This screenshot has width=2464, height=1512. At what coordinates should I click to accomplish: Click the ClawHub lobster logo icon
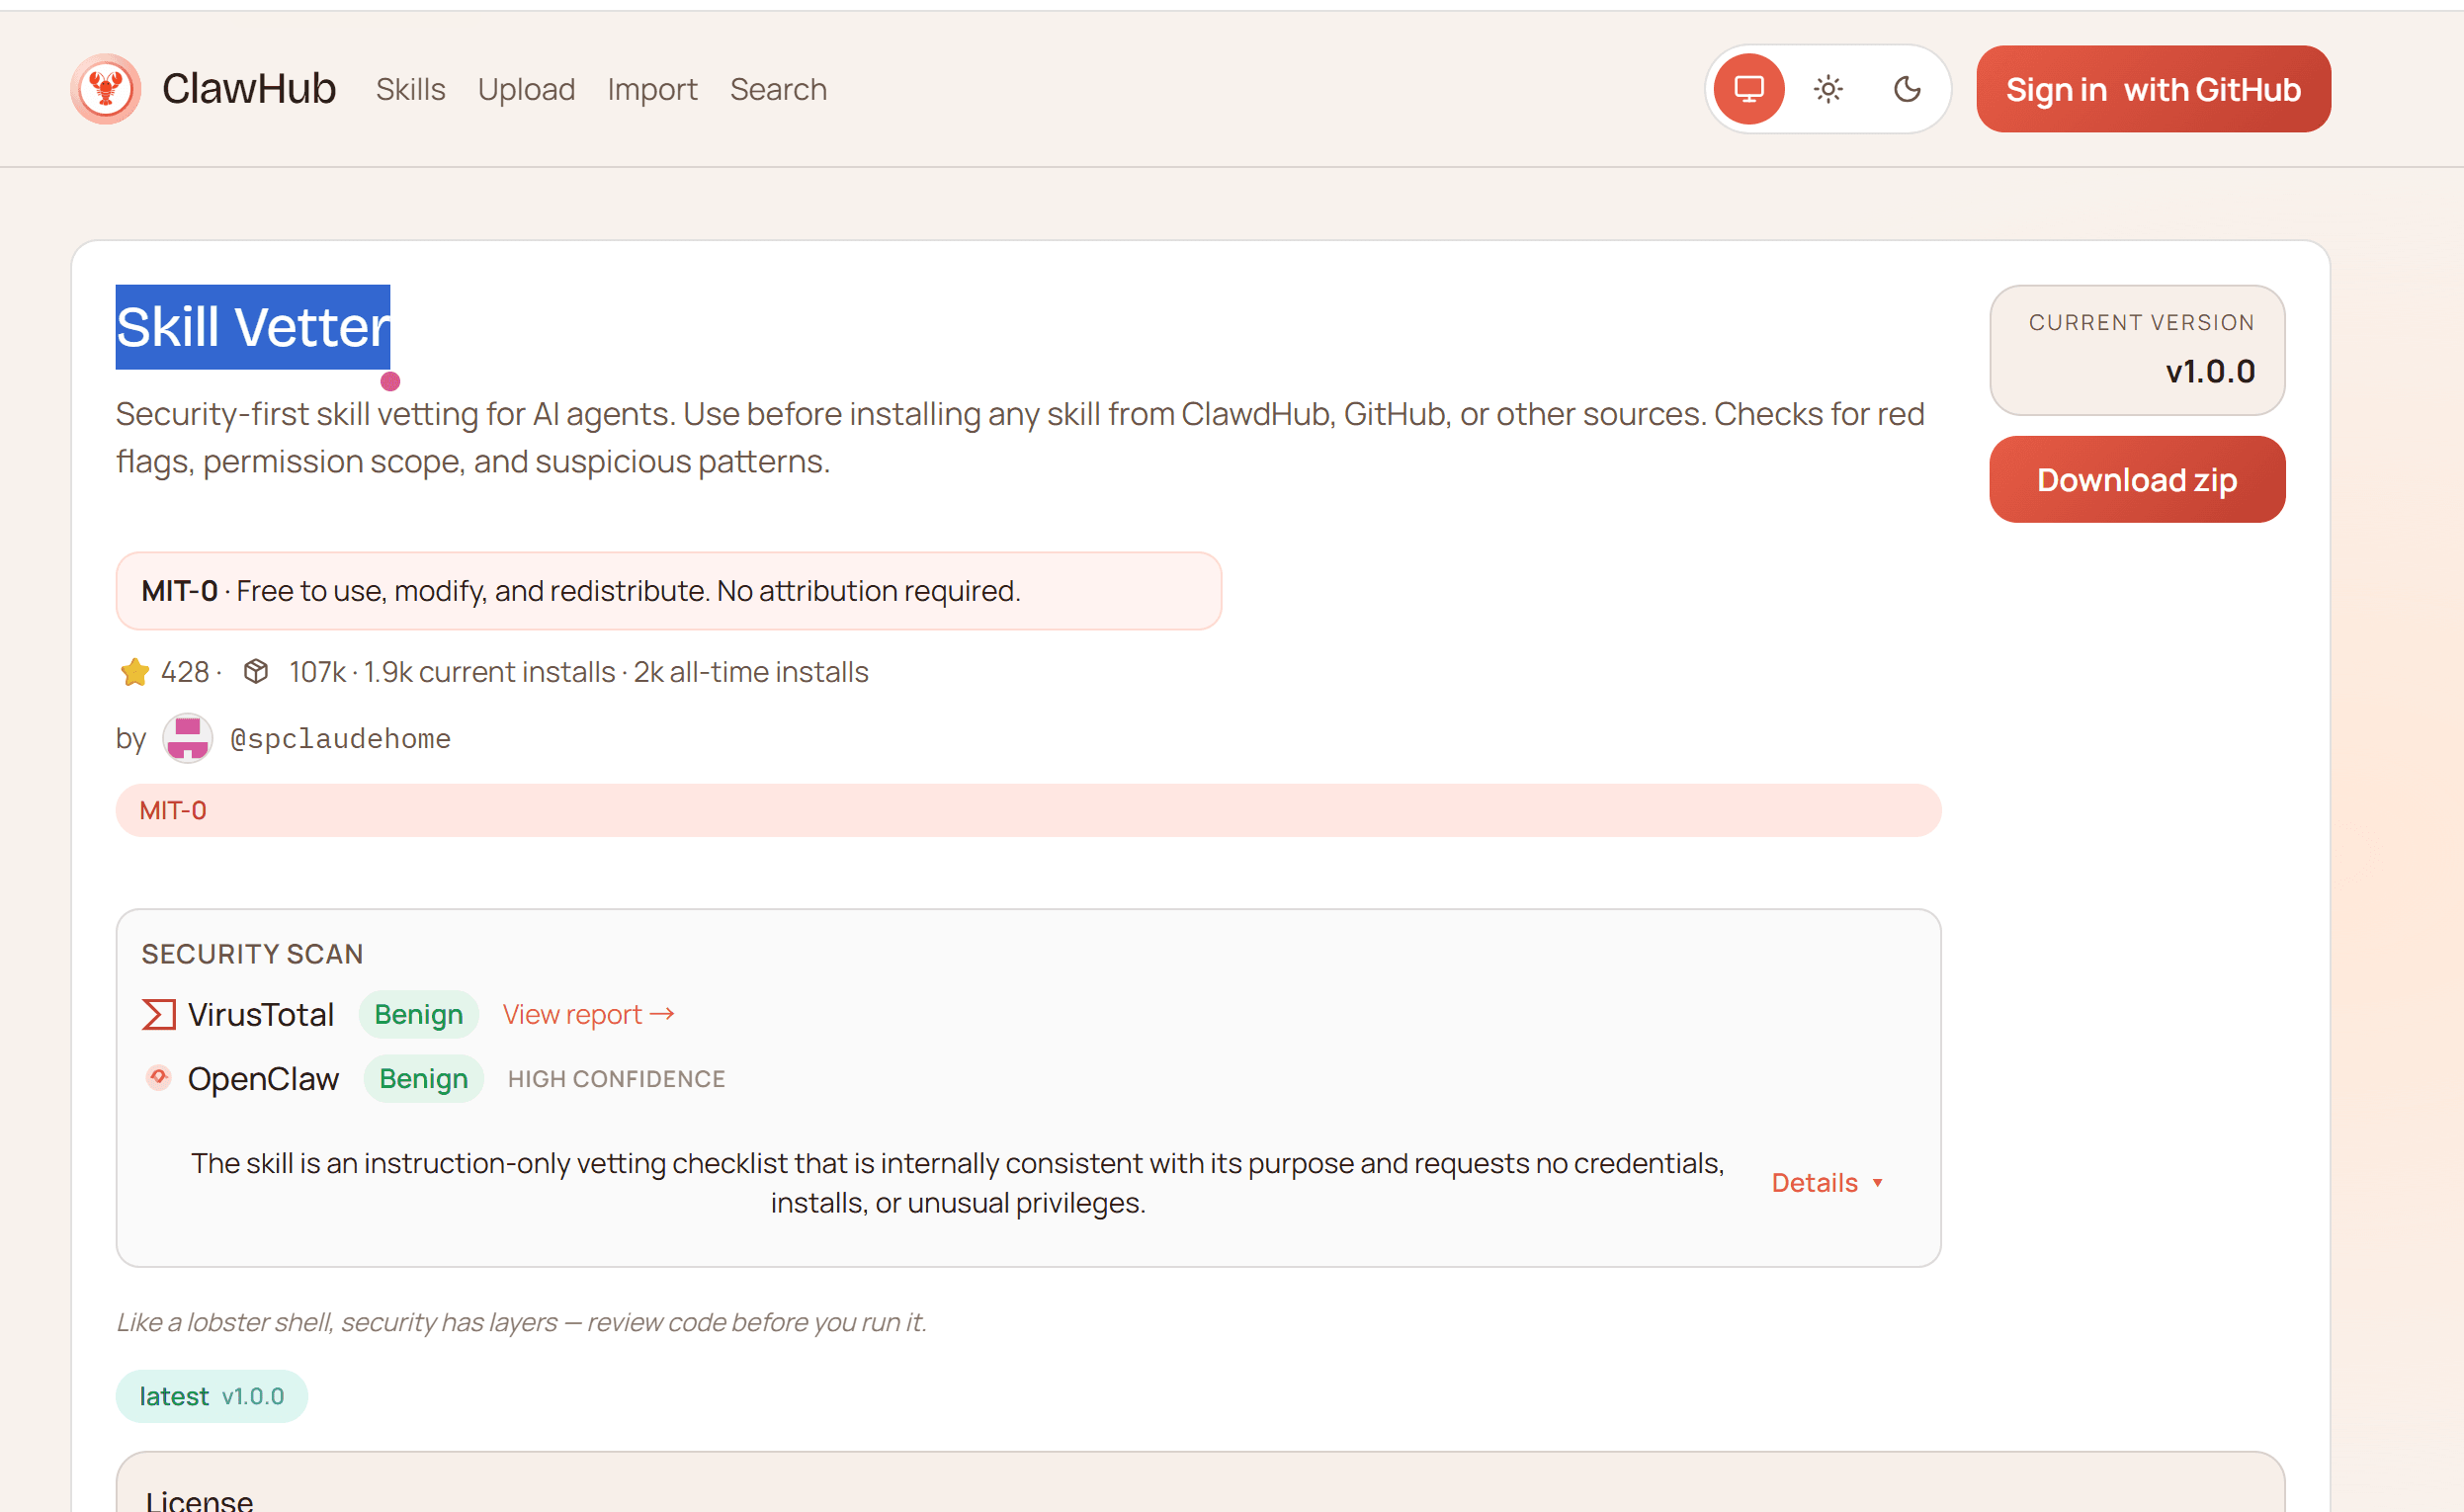tap(105, 89)
